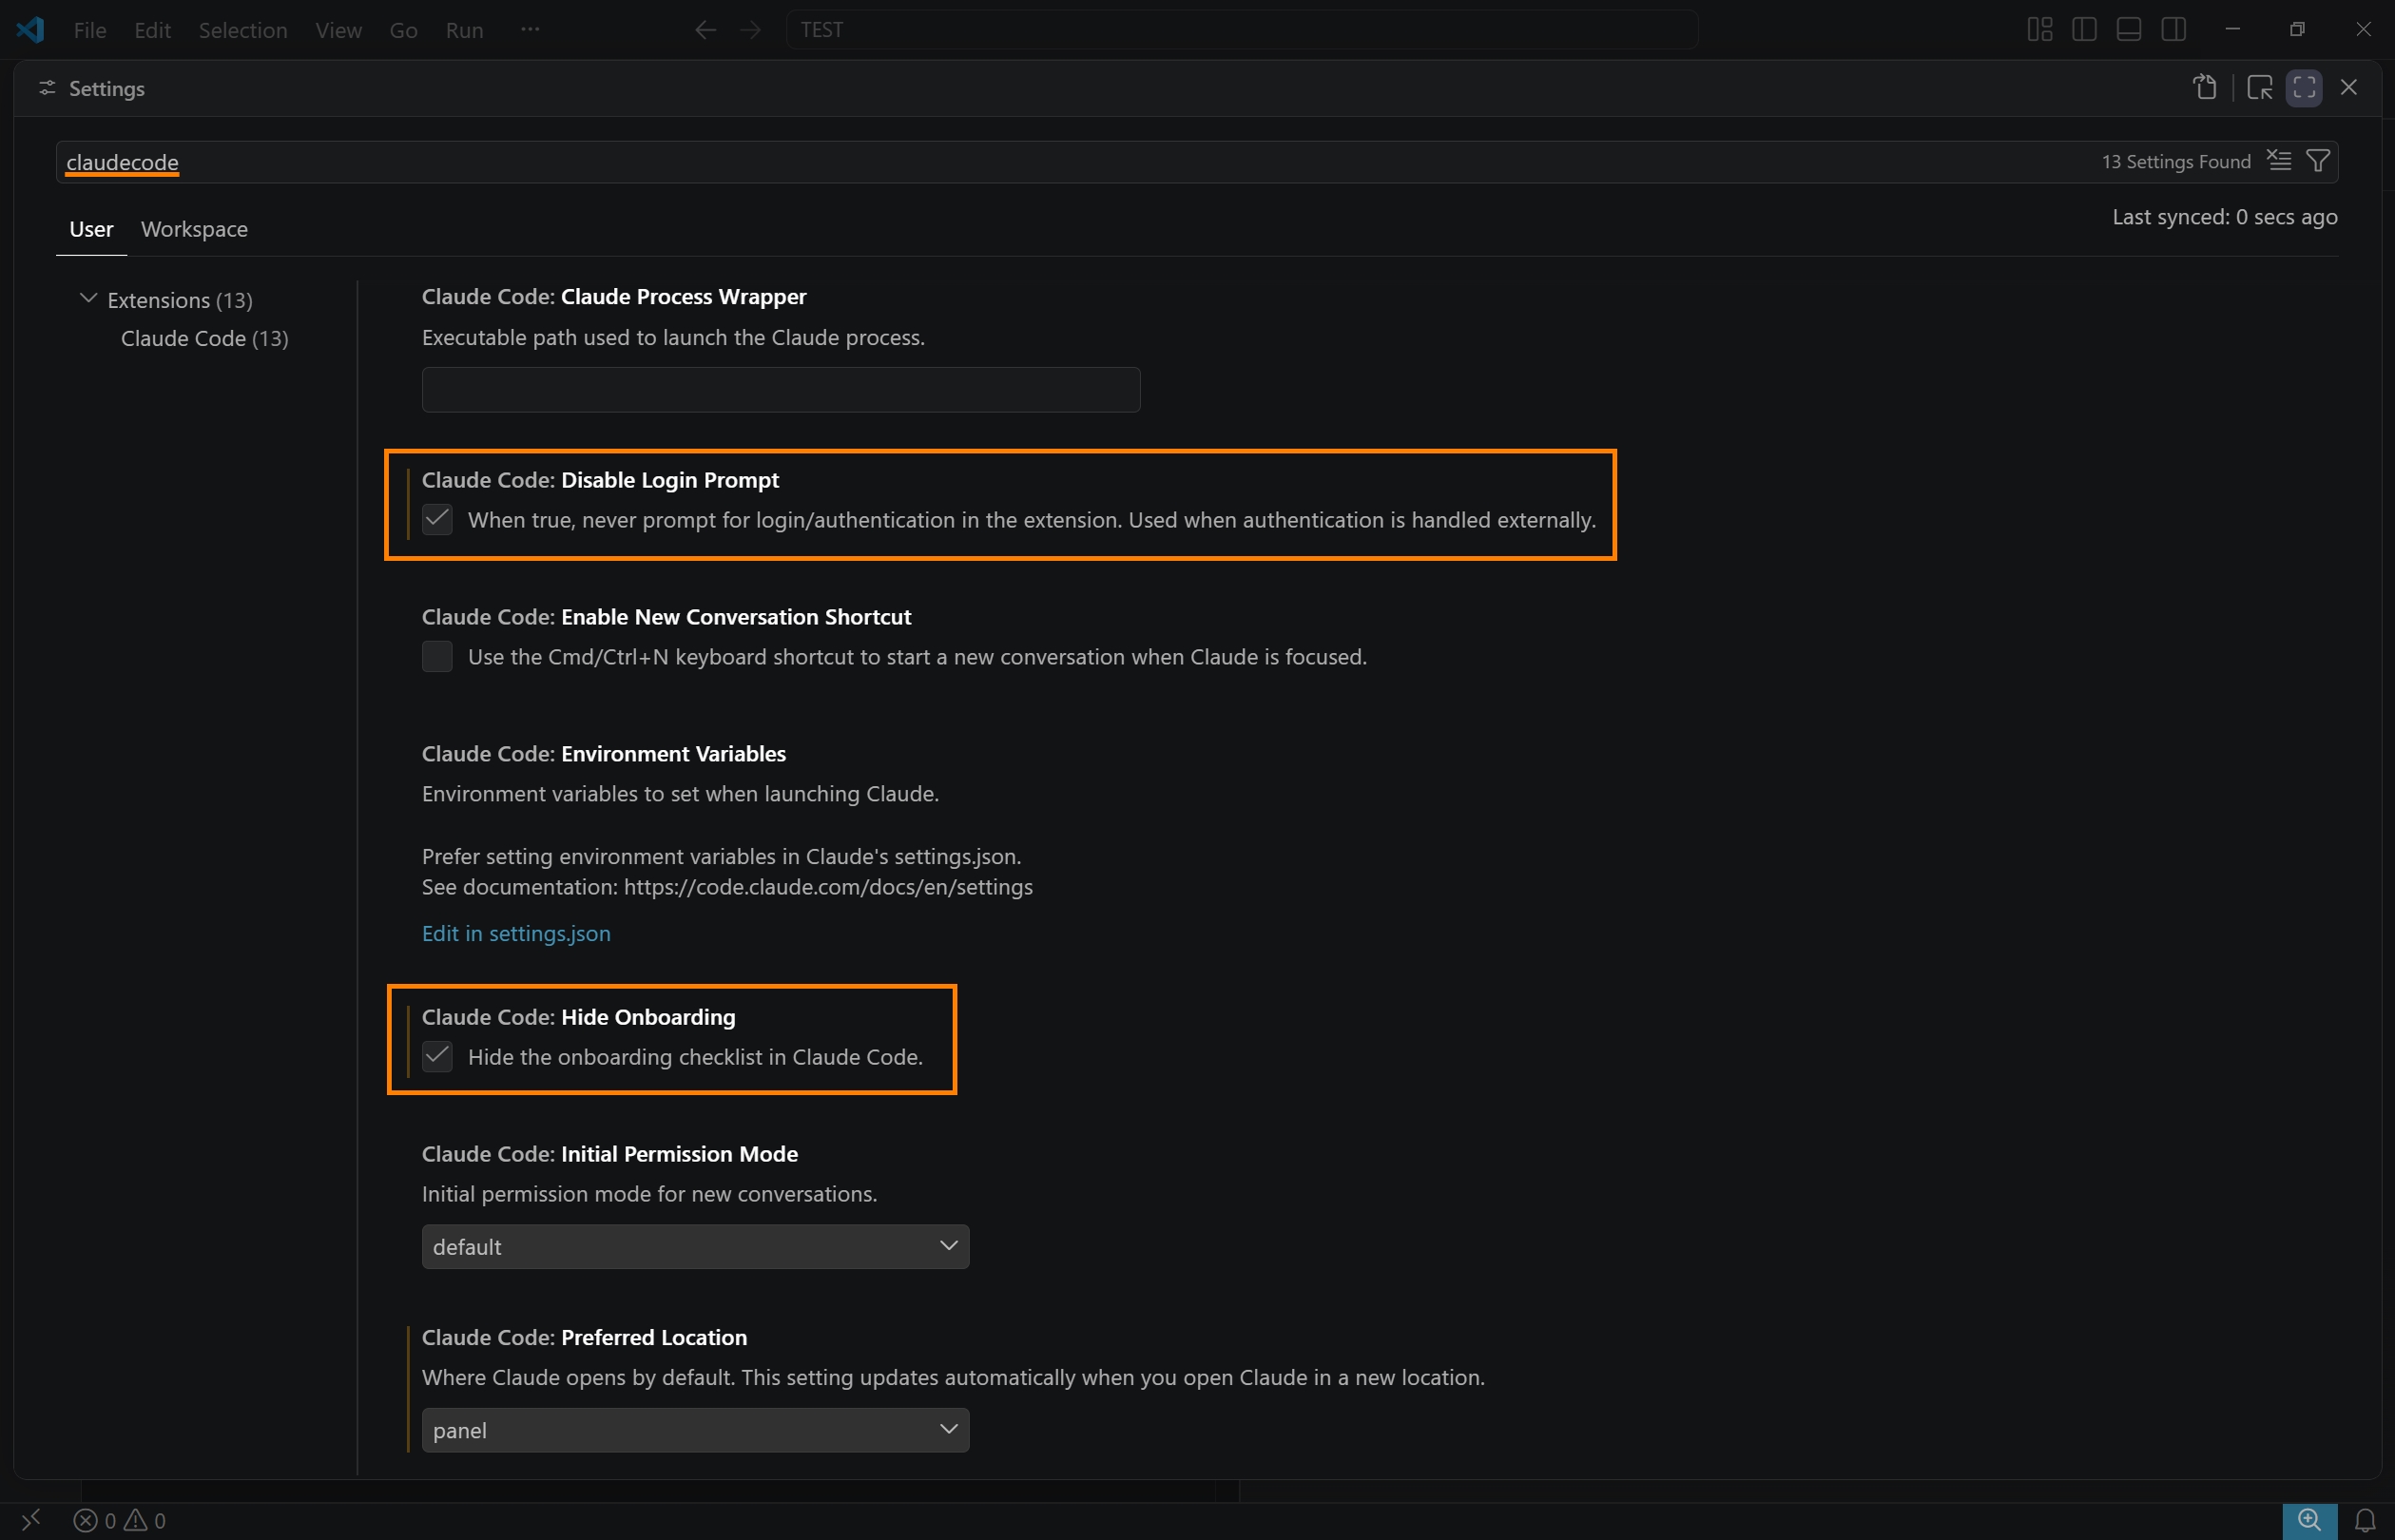Open the Go menu
2395x1540 pixels.
(404, 30)
